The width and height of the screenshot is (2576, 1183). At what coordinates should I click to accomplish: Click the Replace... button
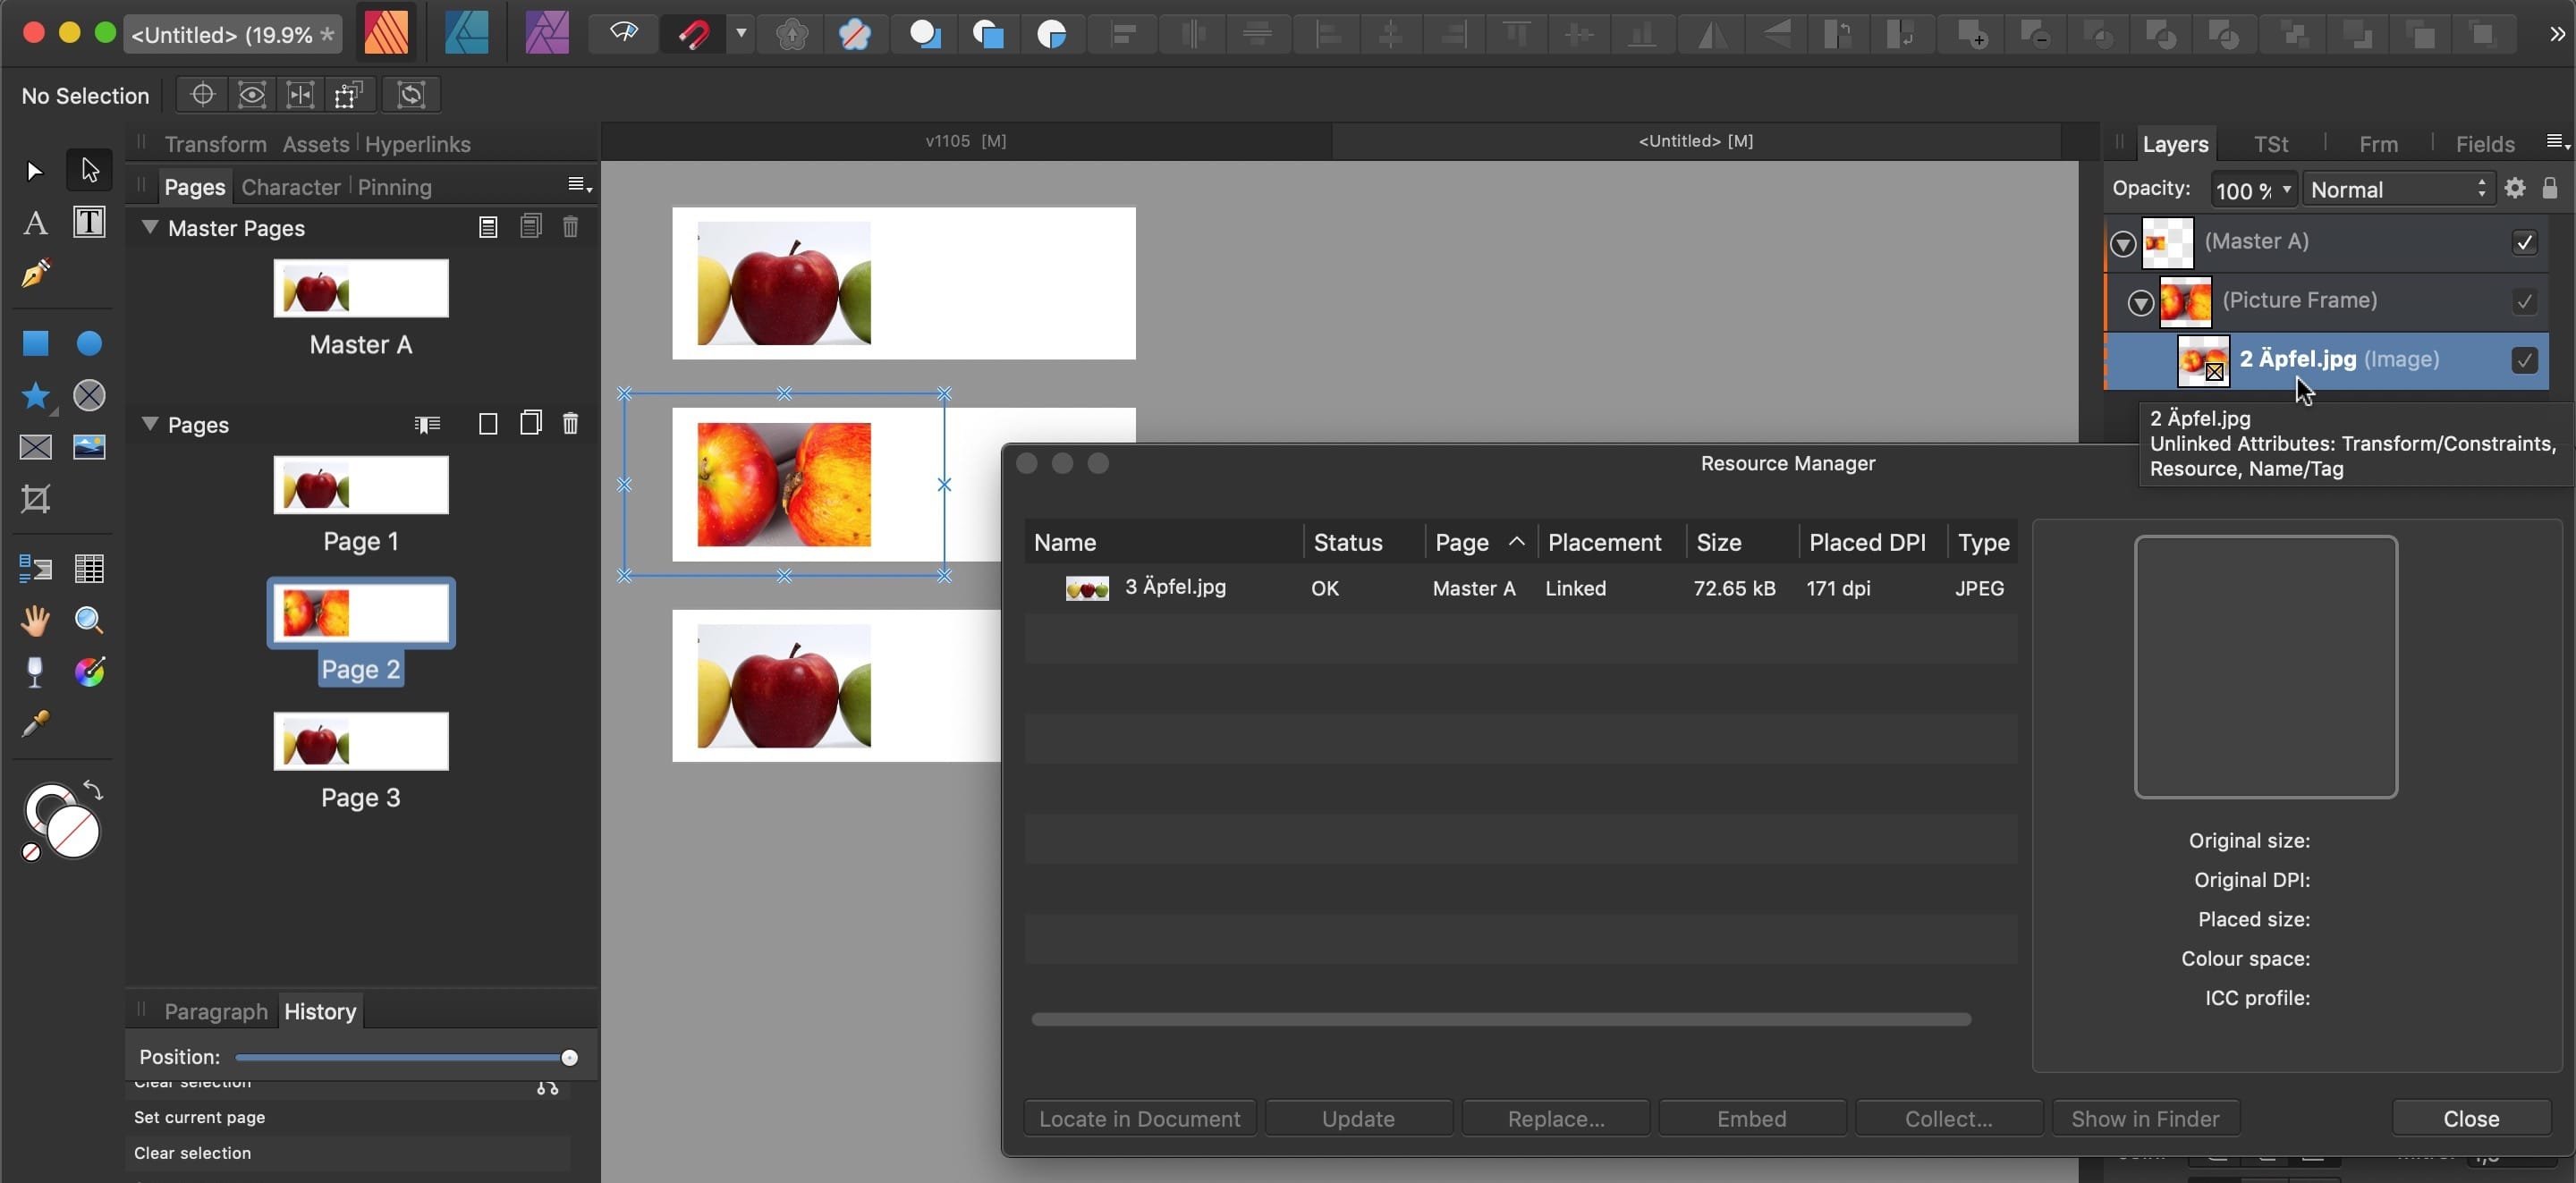pyautogui.click(x=1556, y=1118)
